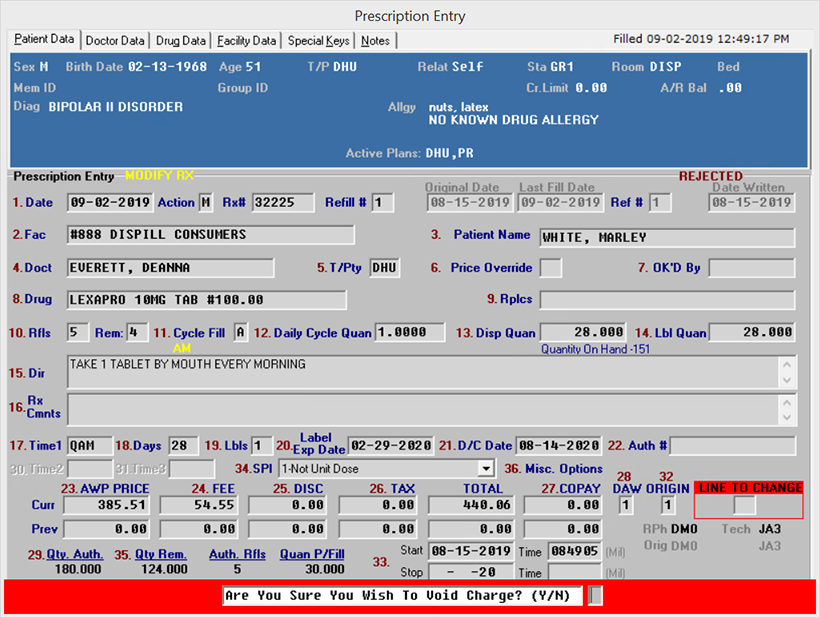Go to the Notes tab

[376, 41]
